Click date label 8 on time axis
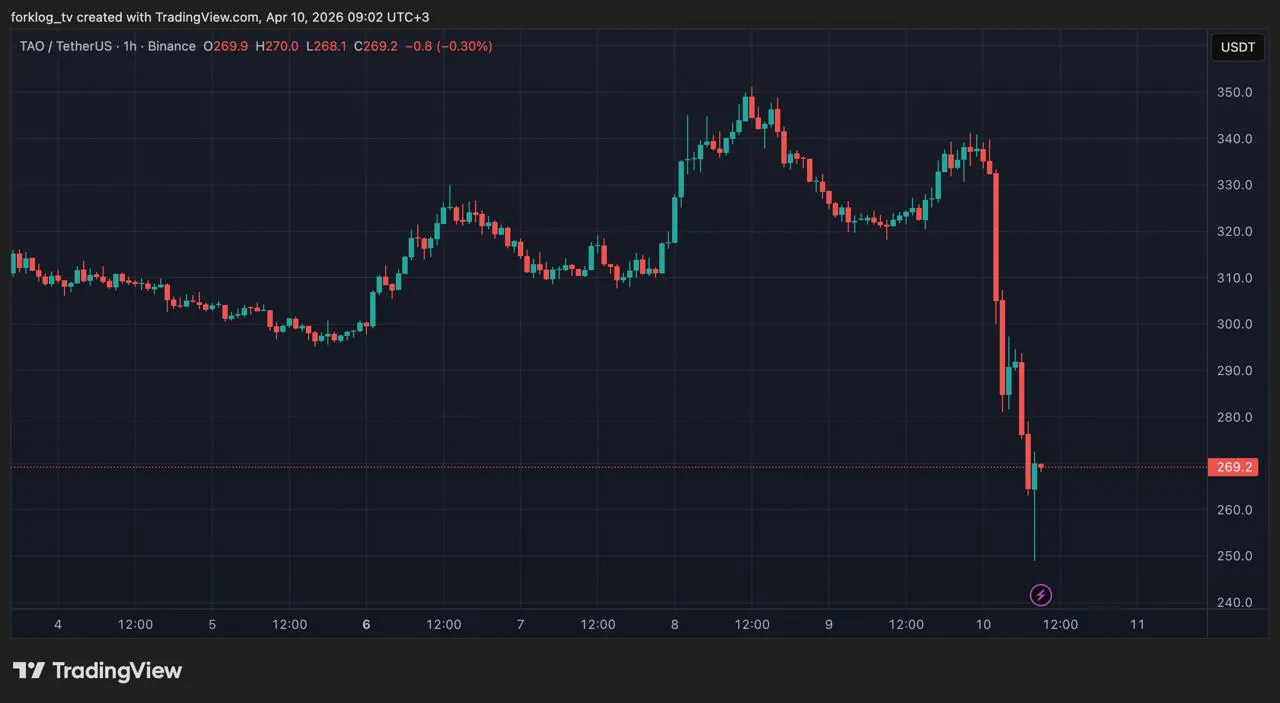Image resolution: width=1280 pixels, height=703 pixels. pyautogui.click(x=675, y=624)
